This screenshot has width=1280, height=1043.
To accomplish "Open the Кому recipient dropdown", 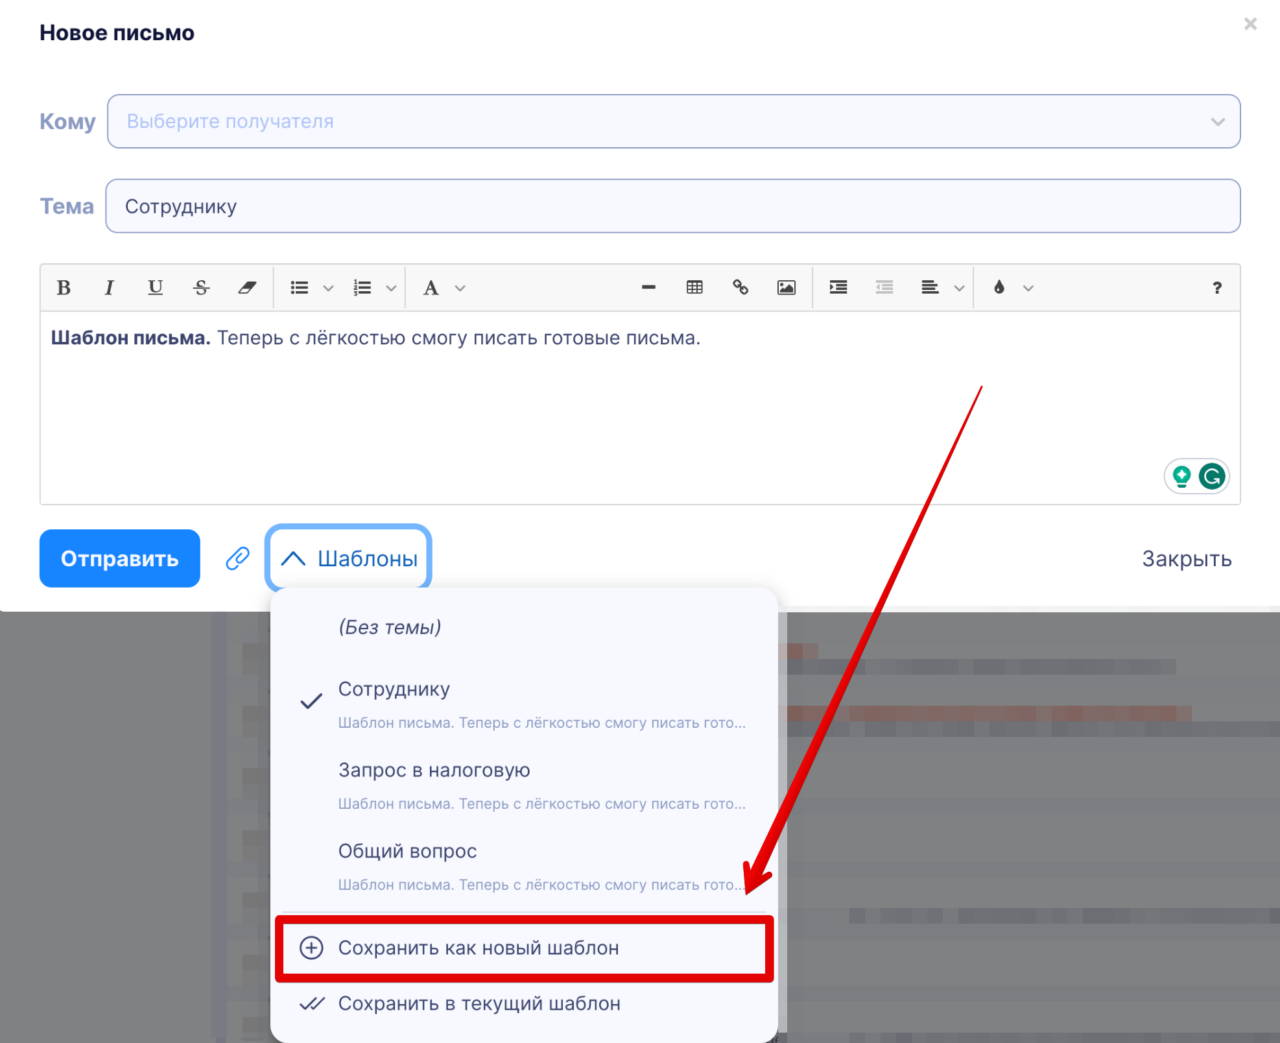I will point(674,121).
